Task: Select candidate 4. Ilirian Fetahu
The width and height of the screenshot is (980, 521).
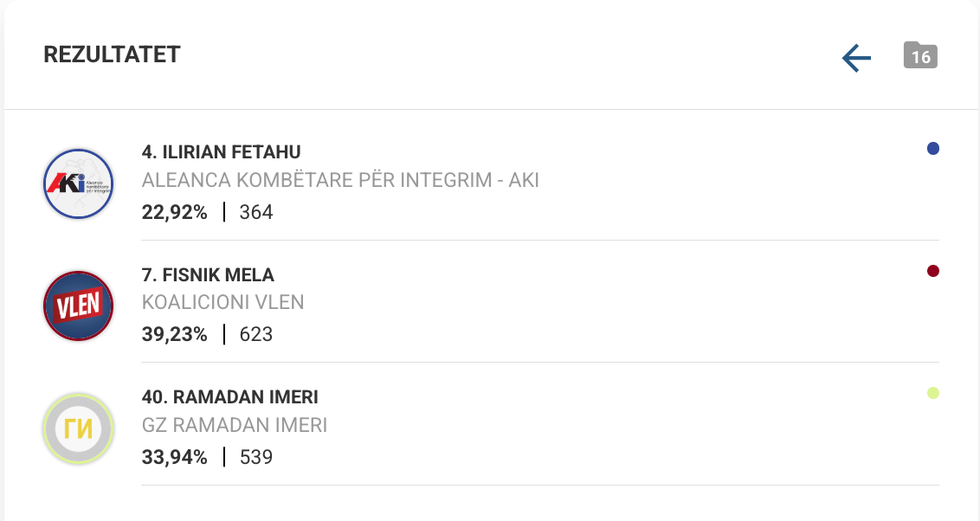Action: [221, 152]
